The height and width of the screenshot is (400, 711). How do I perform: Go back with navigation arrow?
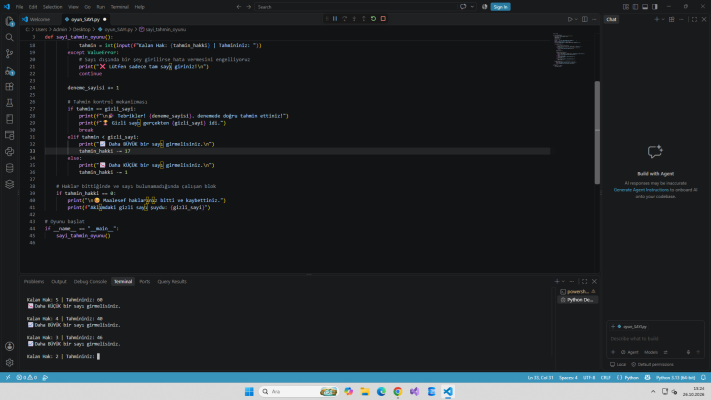pyautogui.click(x=239, y=7)
